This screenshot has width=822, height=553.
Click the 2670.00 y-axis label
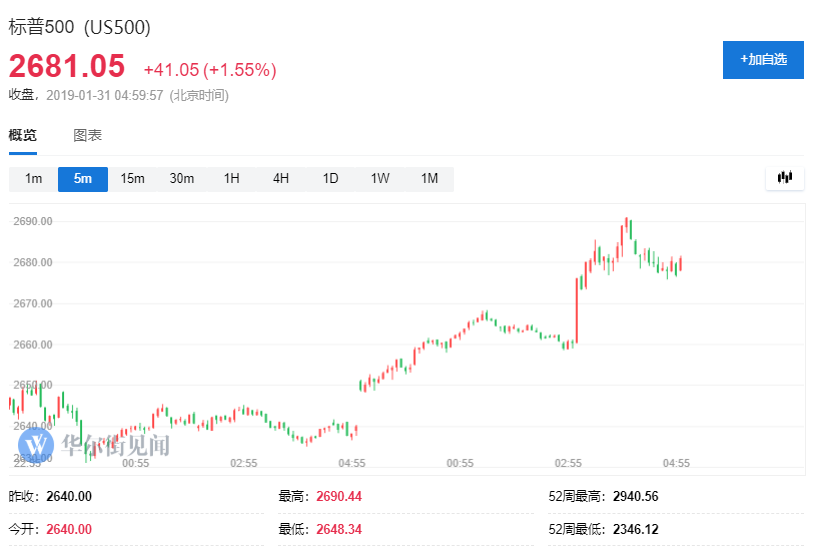tap(33, 303)
